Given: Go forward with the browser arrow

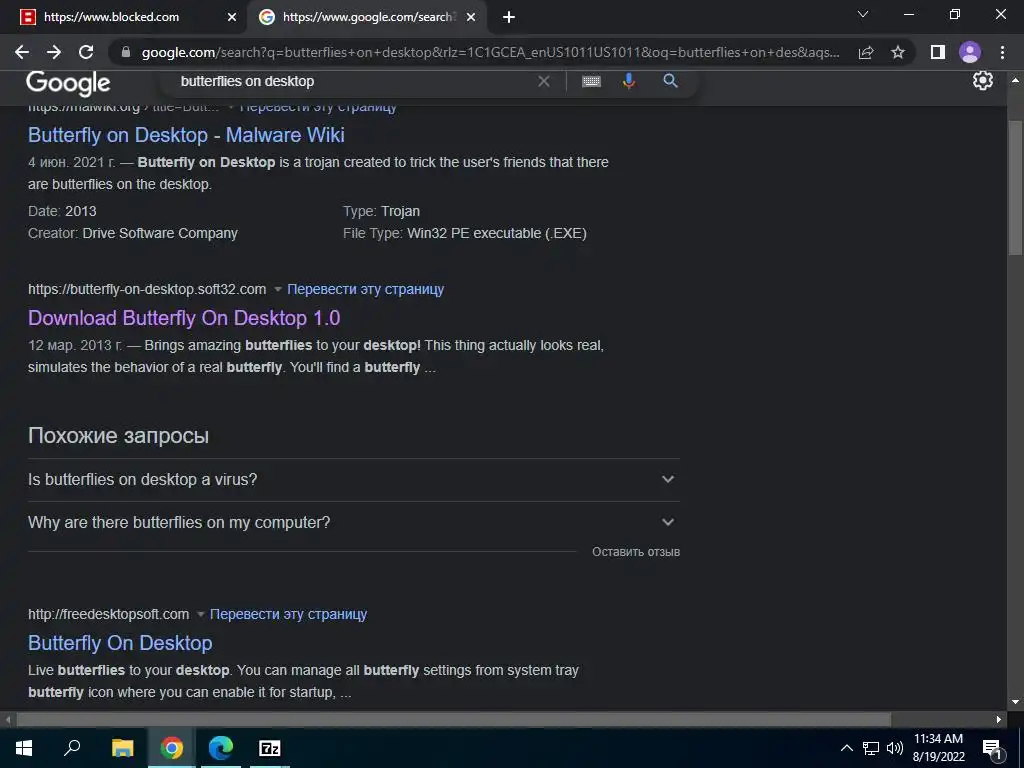Looking at the screenshot, I should [54, 52].
